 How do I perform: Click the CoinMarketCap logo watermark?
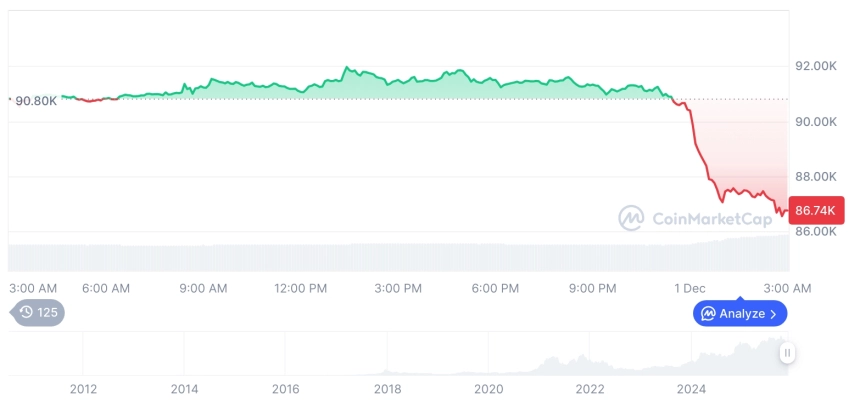[630, 217]
